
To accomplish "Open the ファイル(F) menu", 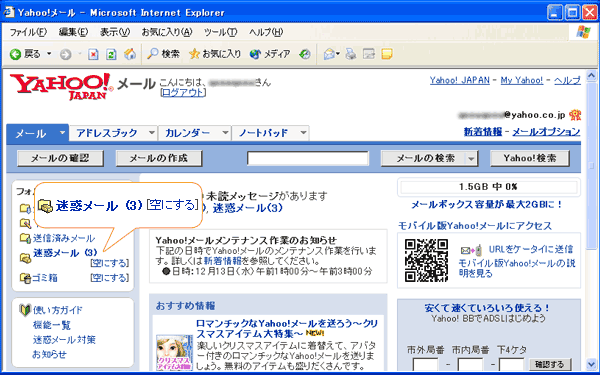I will pos(28,33).
